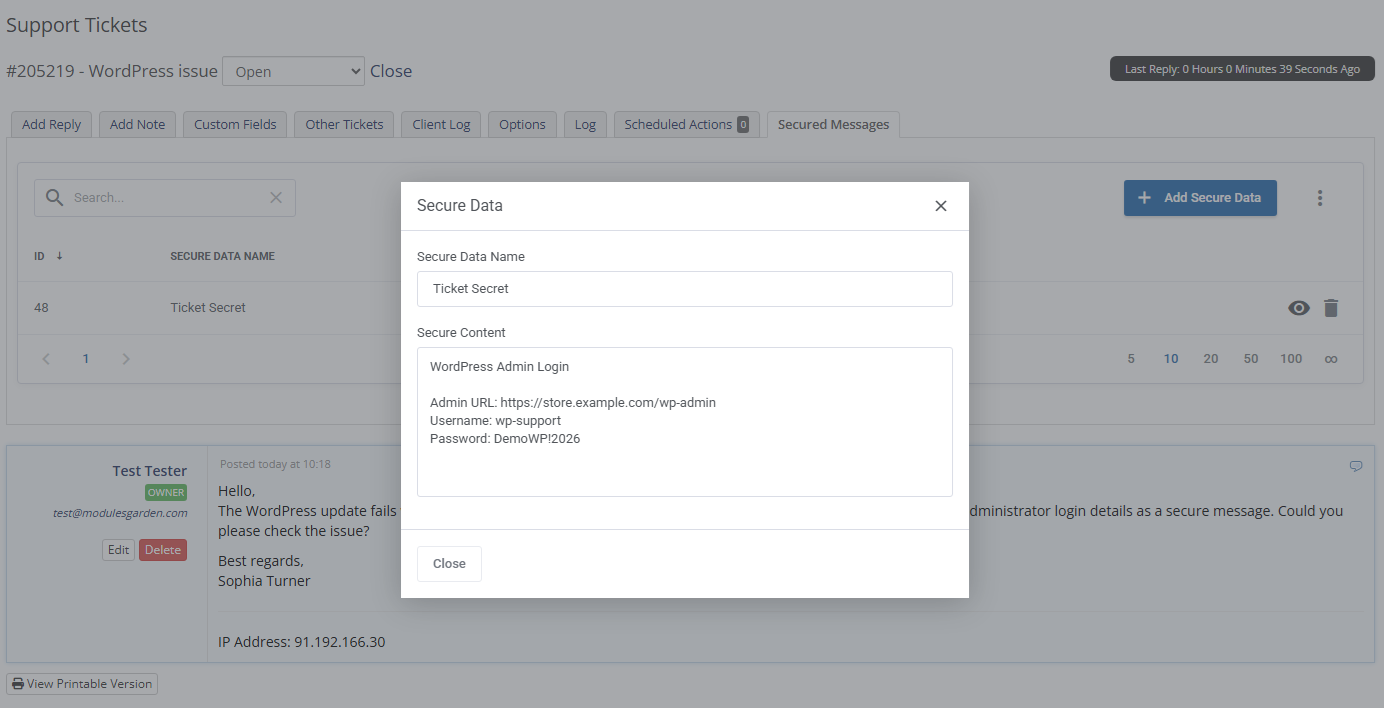This screenshot has height=708, width=1384.
Task: Select the Secured Messages tab
Action: click(x=833, y=125)
